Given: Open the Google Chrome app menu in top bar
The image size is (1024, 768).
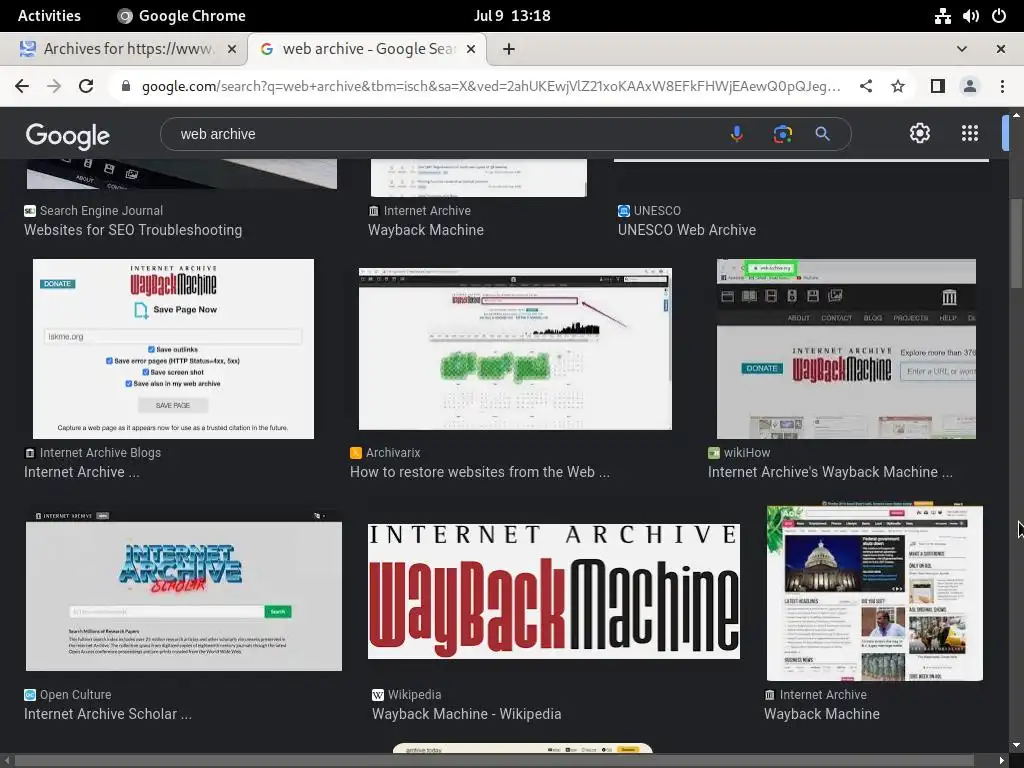Looking at the screenshot, I should point(182,16).
